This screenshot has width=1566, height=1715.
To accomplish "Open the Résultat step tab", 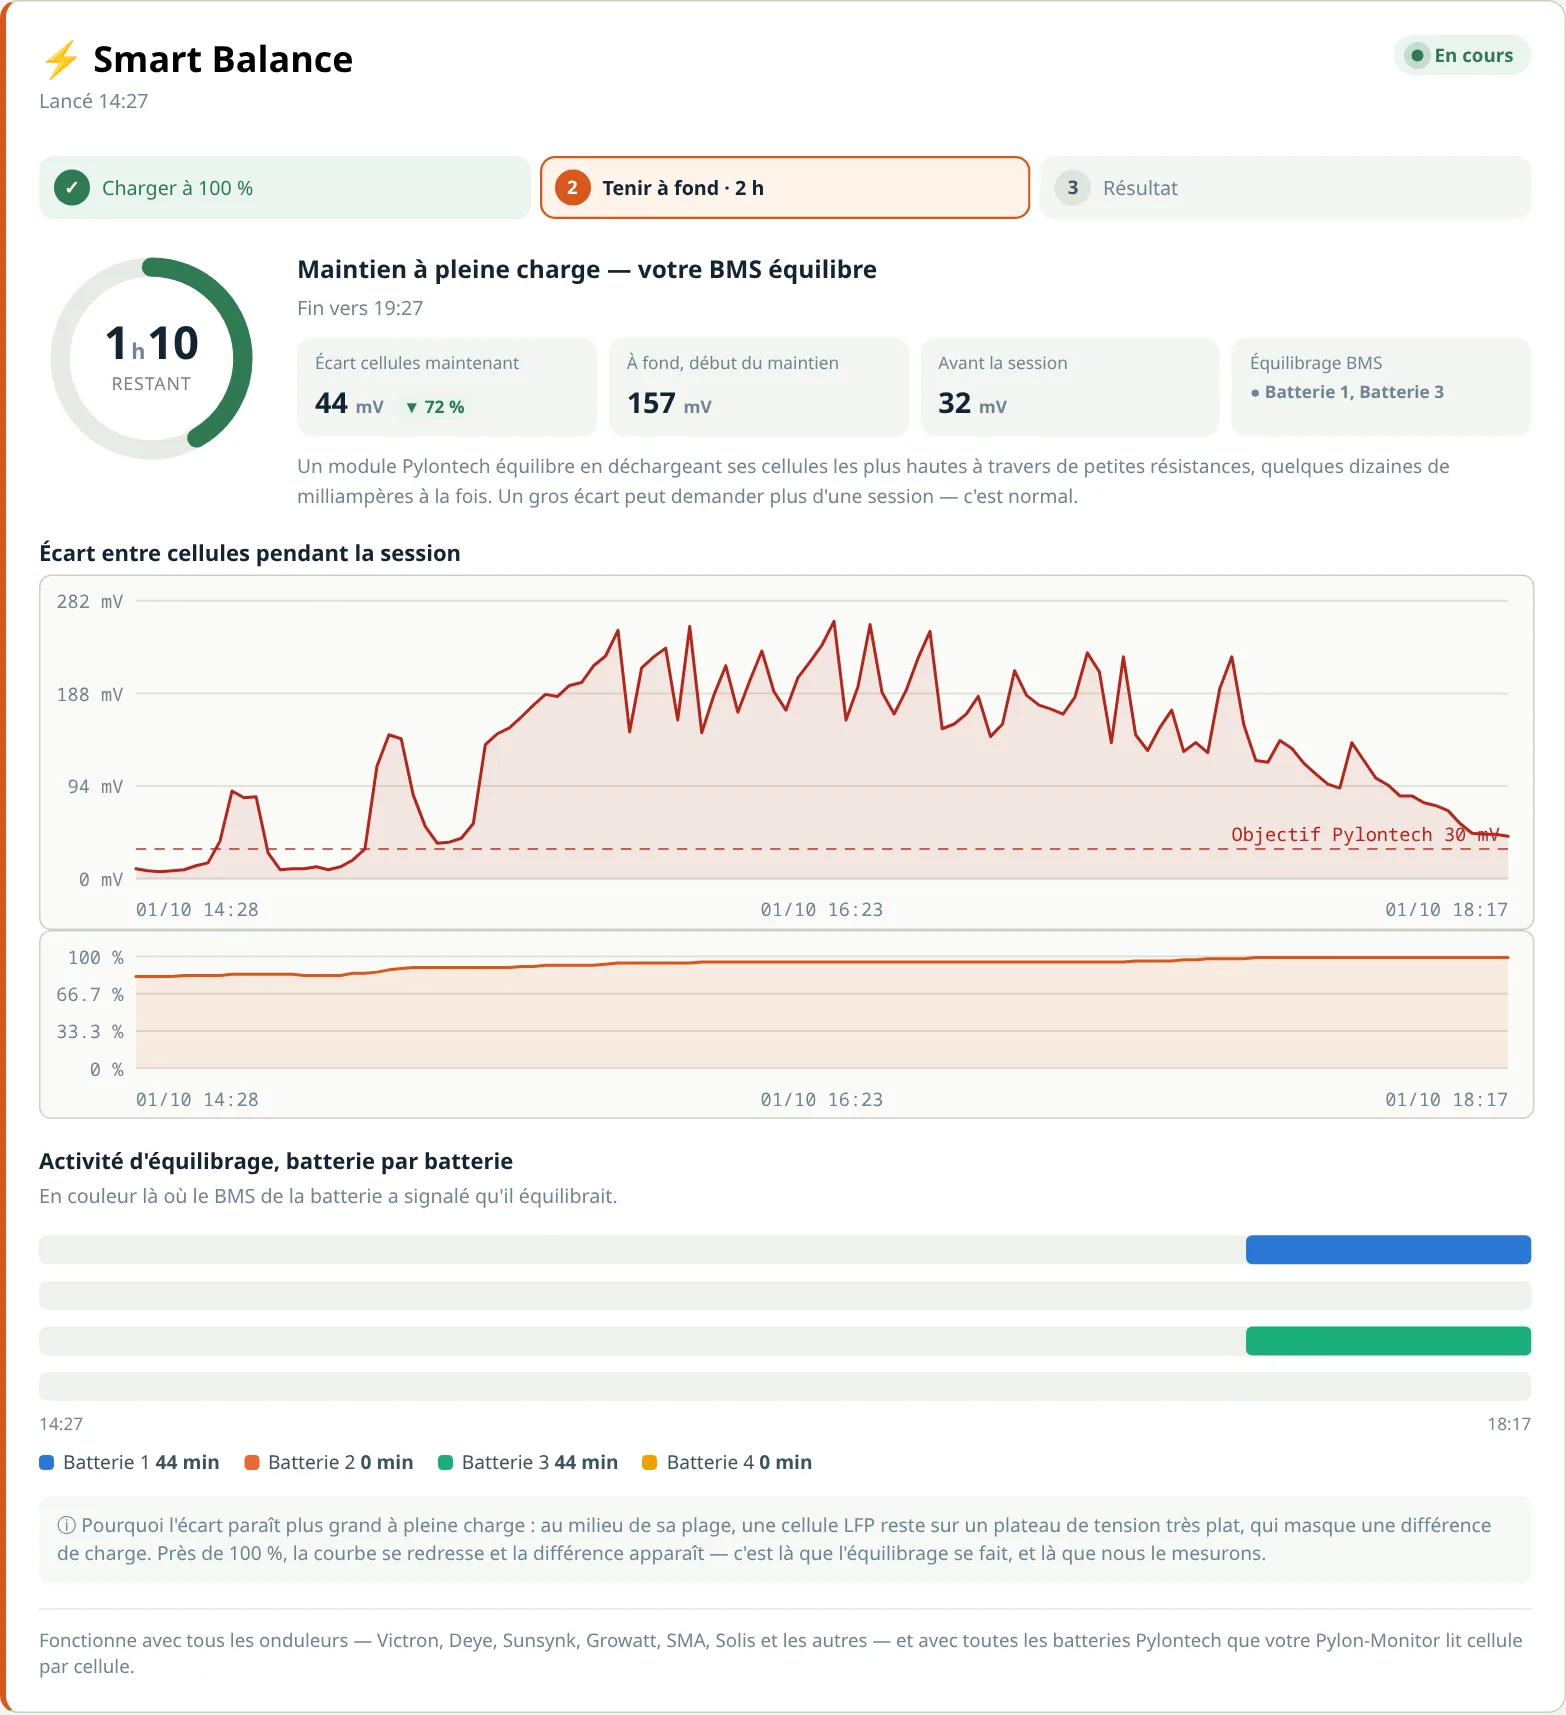I will pos(1285,187).
